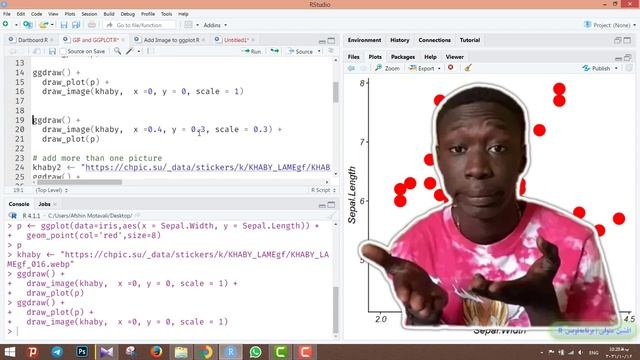Screen dimensions: 640x360
Task: Select the Console tab
Action: click(x=19, y=204)
